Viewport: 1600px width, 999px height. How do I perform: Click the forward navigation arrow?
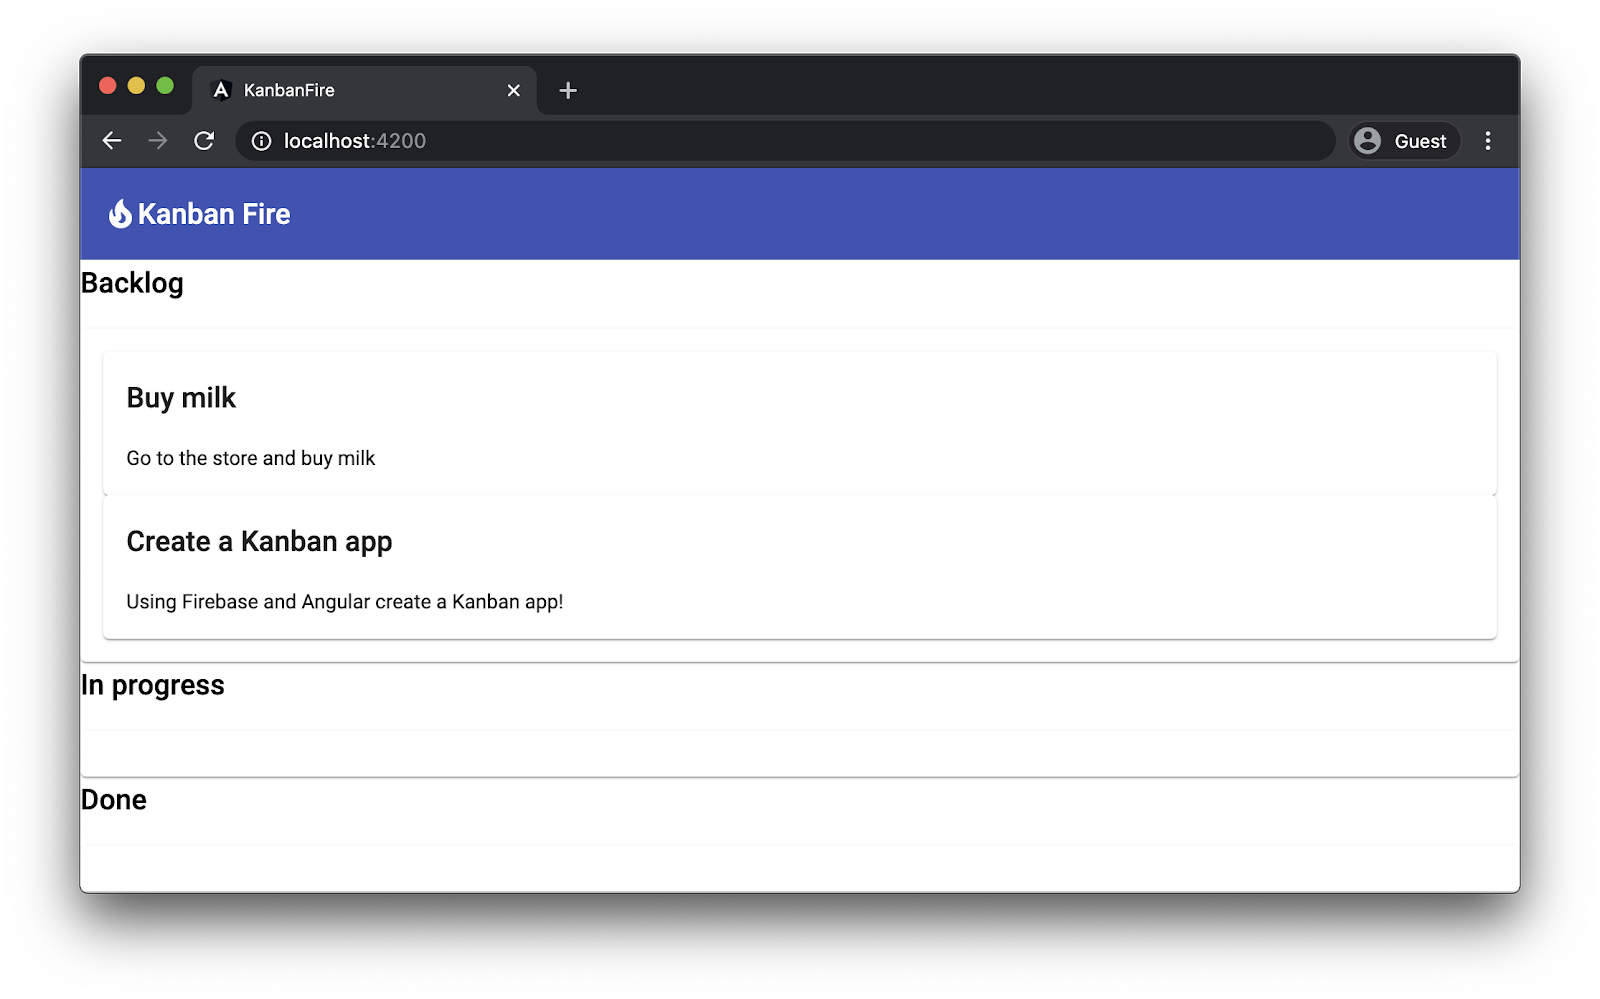(x=158, y=141)
